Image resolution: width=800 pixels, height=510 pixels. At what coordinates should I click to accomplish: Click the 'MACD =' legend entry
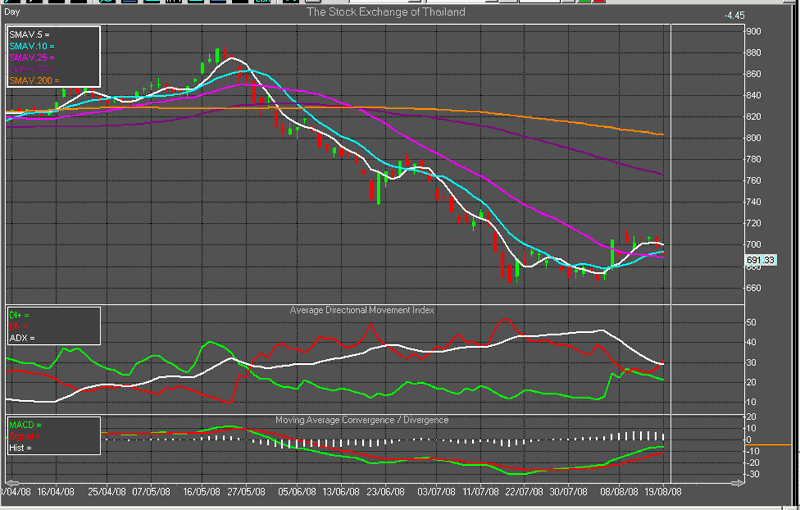coord(26,425)
